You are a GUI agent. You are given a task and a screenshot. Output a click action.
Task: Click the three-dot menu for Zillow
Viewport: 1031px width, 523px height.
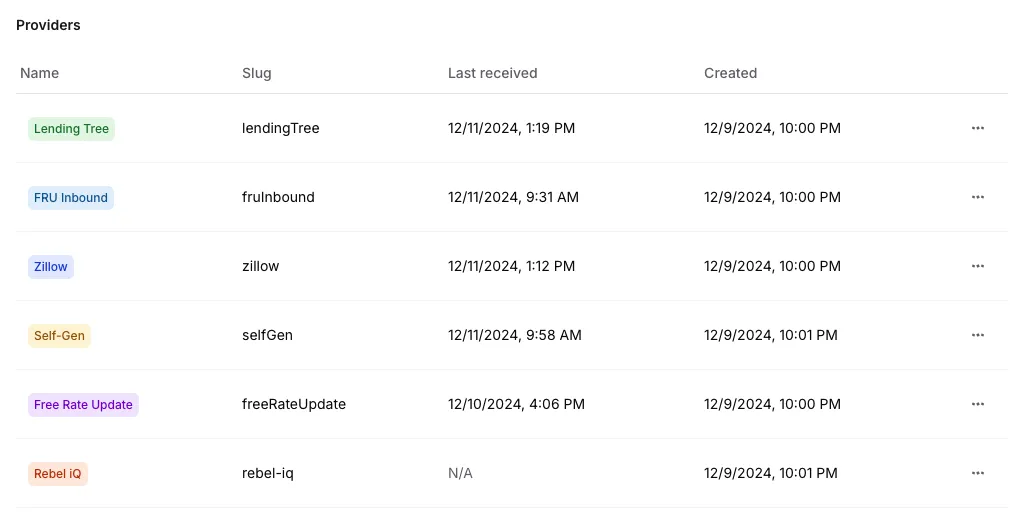(977, 266)
